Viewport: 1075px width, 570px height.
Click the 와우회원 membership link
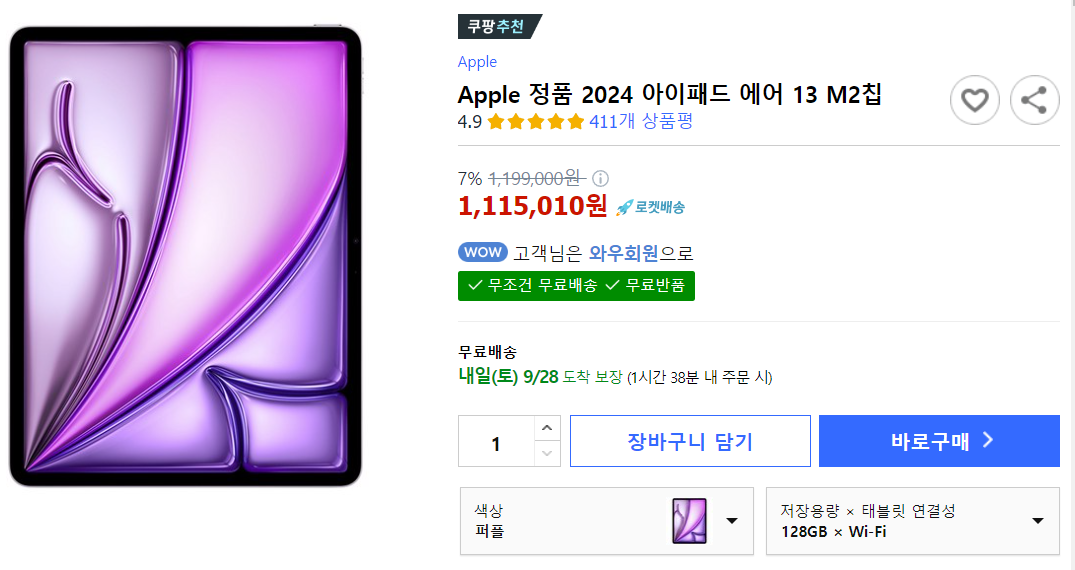[624, 253]
